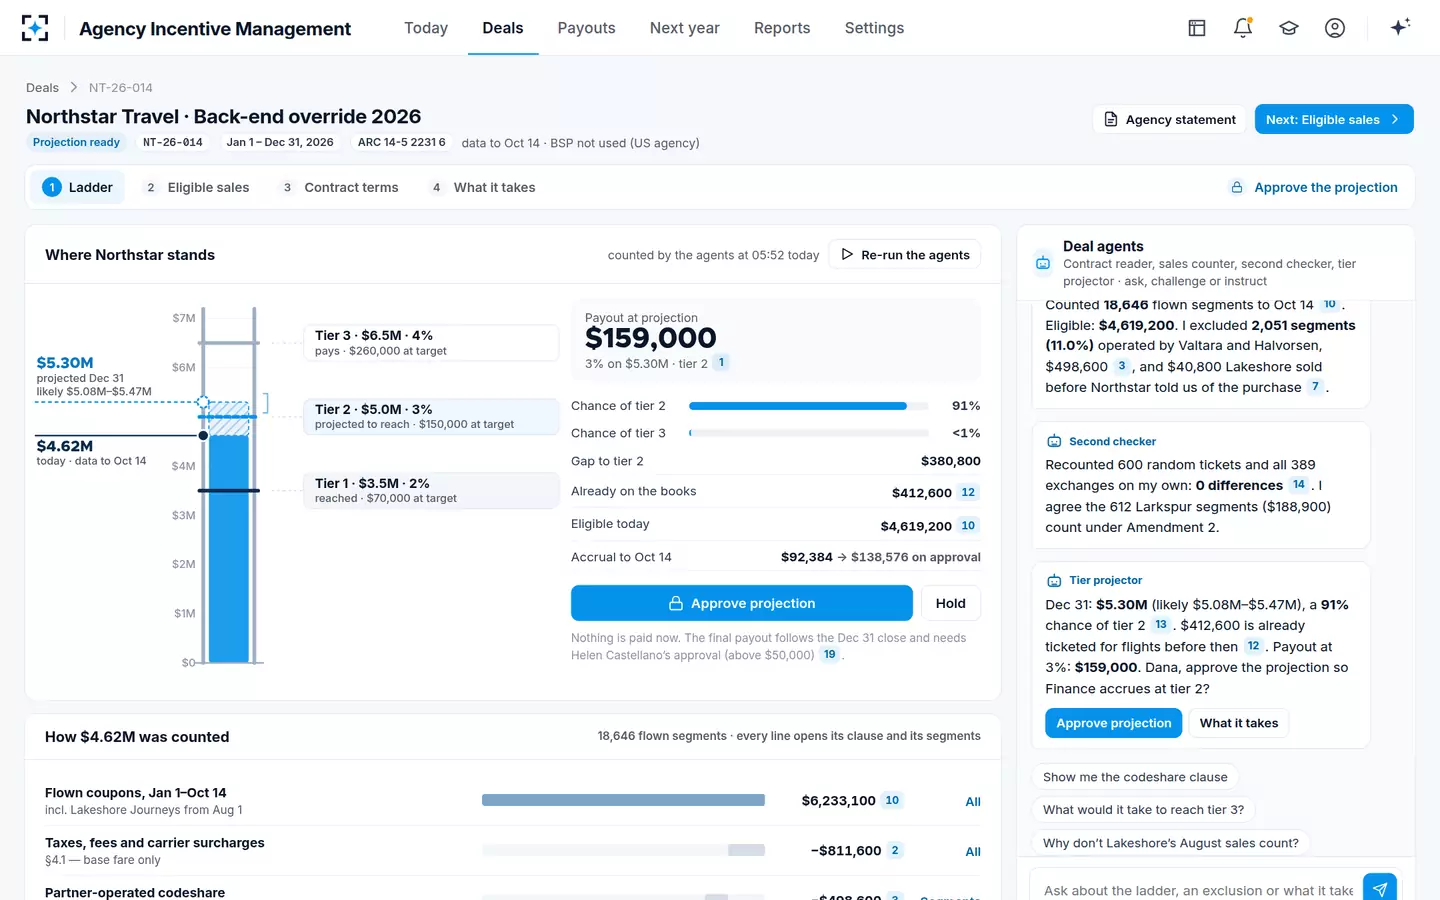Open citation 2 beside −$811,600 taxes row

[x=895, y=850]
